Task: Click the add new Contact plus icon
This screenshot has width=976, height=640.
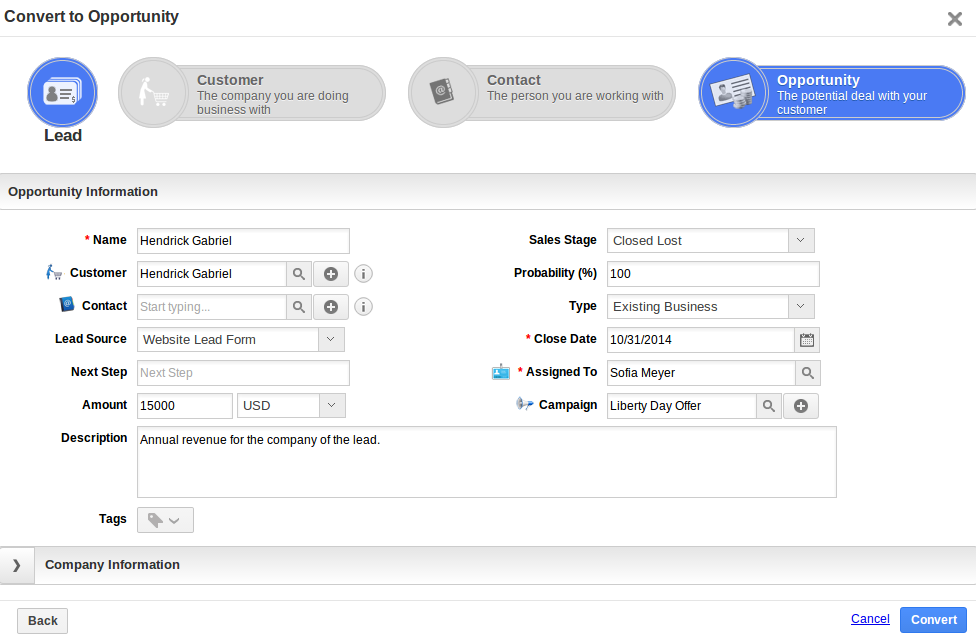Action: (x=331, y=307)
